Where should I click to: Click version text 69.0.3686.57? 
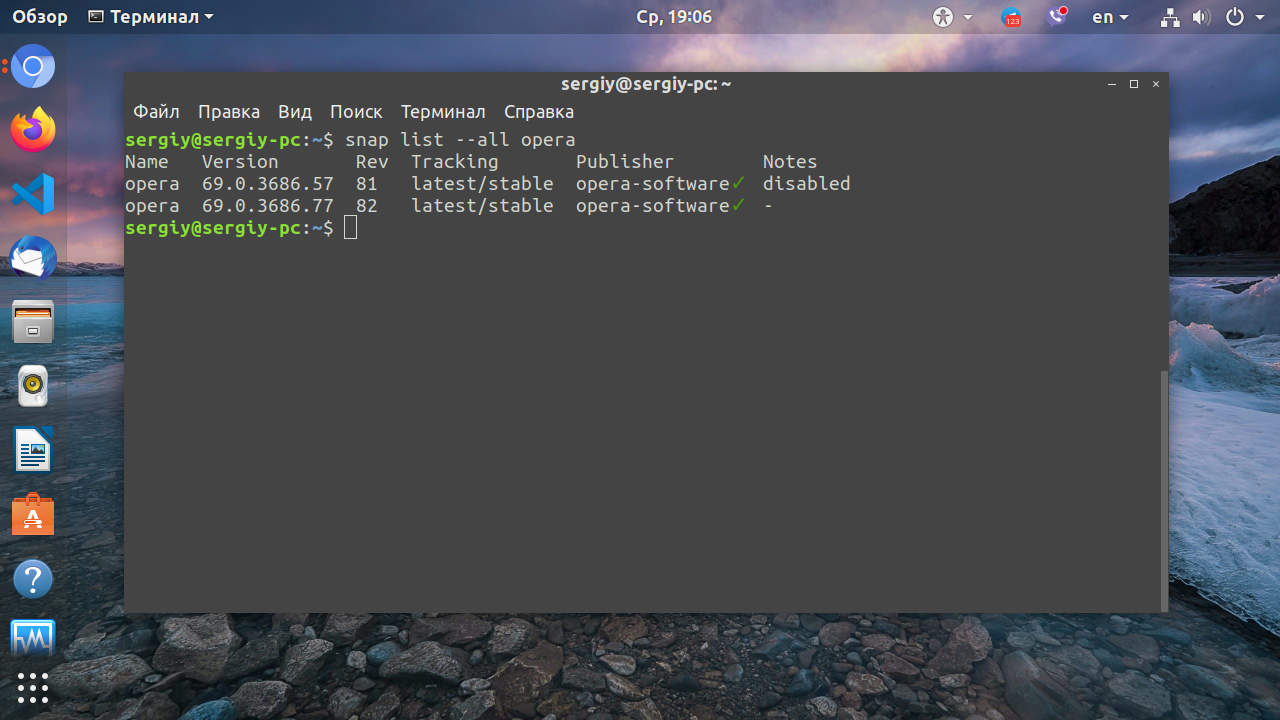click(267, 184)
